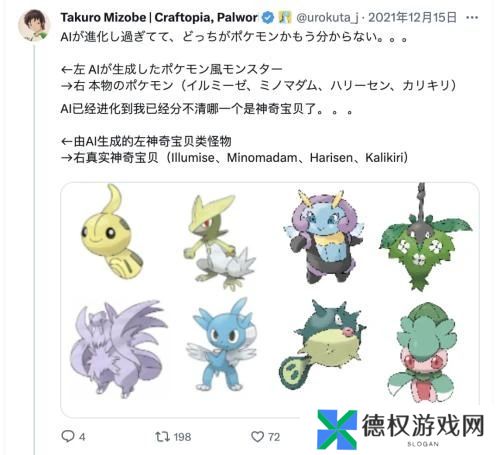Viewport: 500px width, 455px height.
Task: Open the green flower-headed Pokémon image
Action: pos(422,352)
